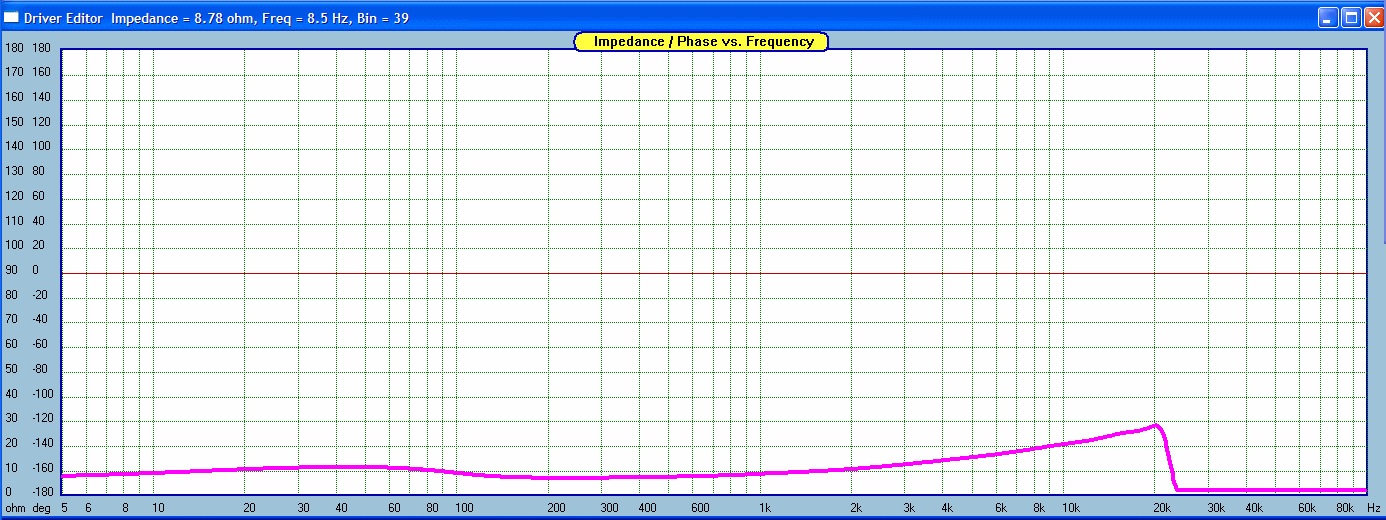Screen dimensions: 1386x520
Task: Click the '150' ohm axis label
Action: 14,122
